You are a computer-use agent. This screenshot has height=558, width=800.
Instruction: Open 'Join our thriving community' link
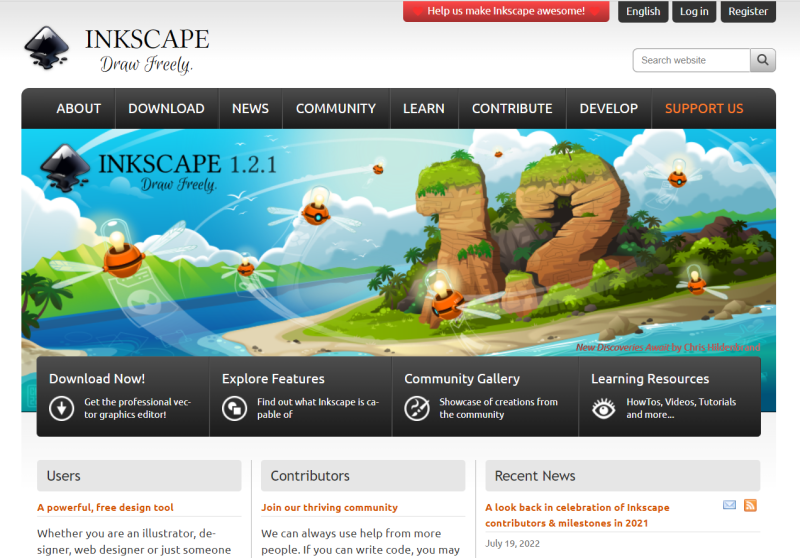[329, 508]
